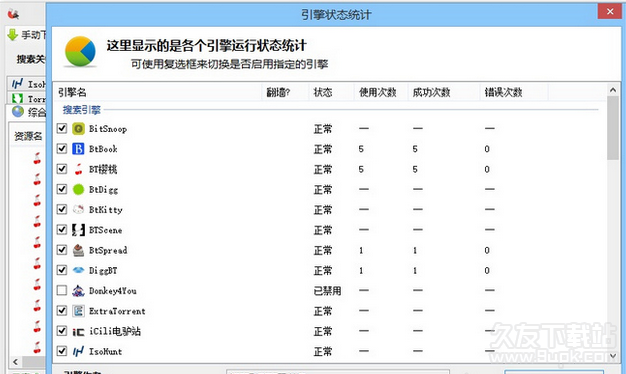Click the ExtraTorrent engine name text
The height and width of the screenshot is (374, 626).
point(117,311)
